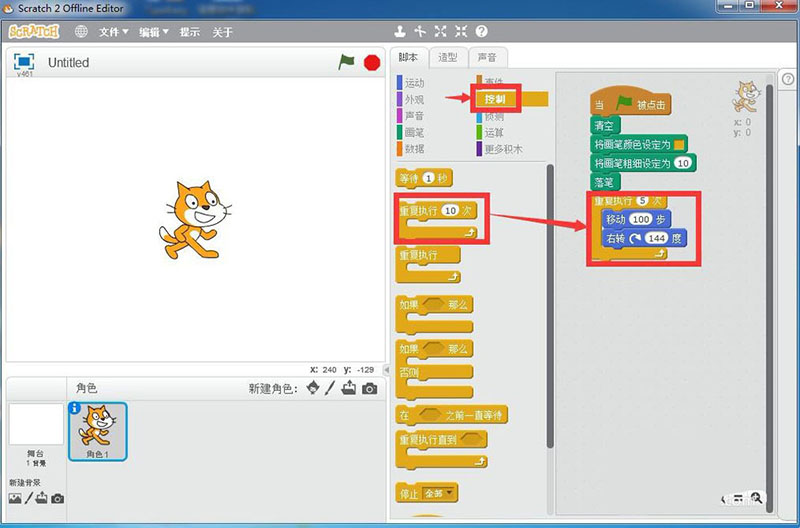Viewport: 800px width, 528px height.
Task: Choose backdrop from library
Action: (15, 498)
